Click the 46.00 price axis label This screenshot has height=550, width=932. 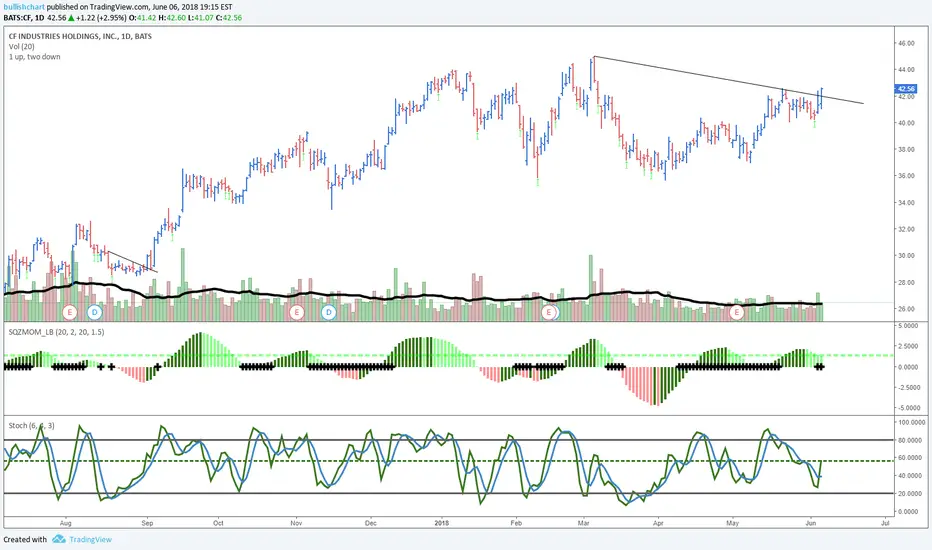click(x=906, y=43)
